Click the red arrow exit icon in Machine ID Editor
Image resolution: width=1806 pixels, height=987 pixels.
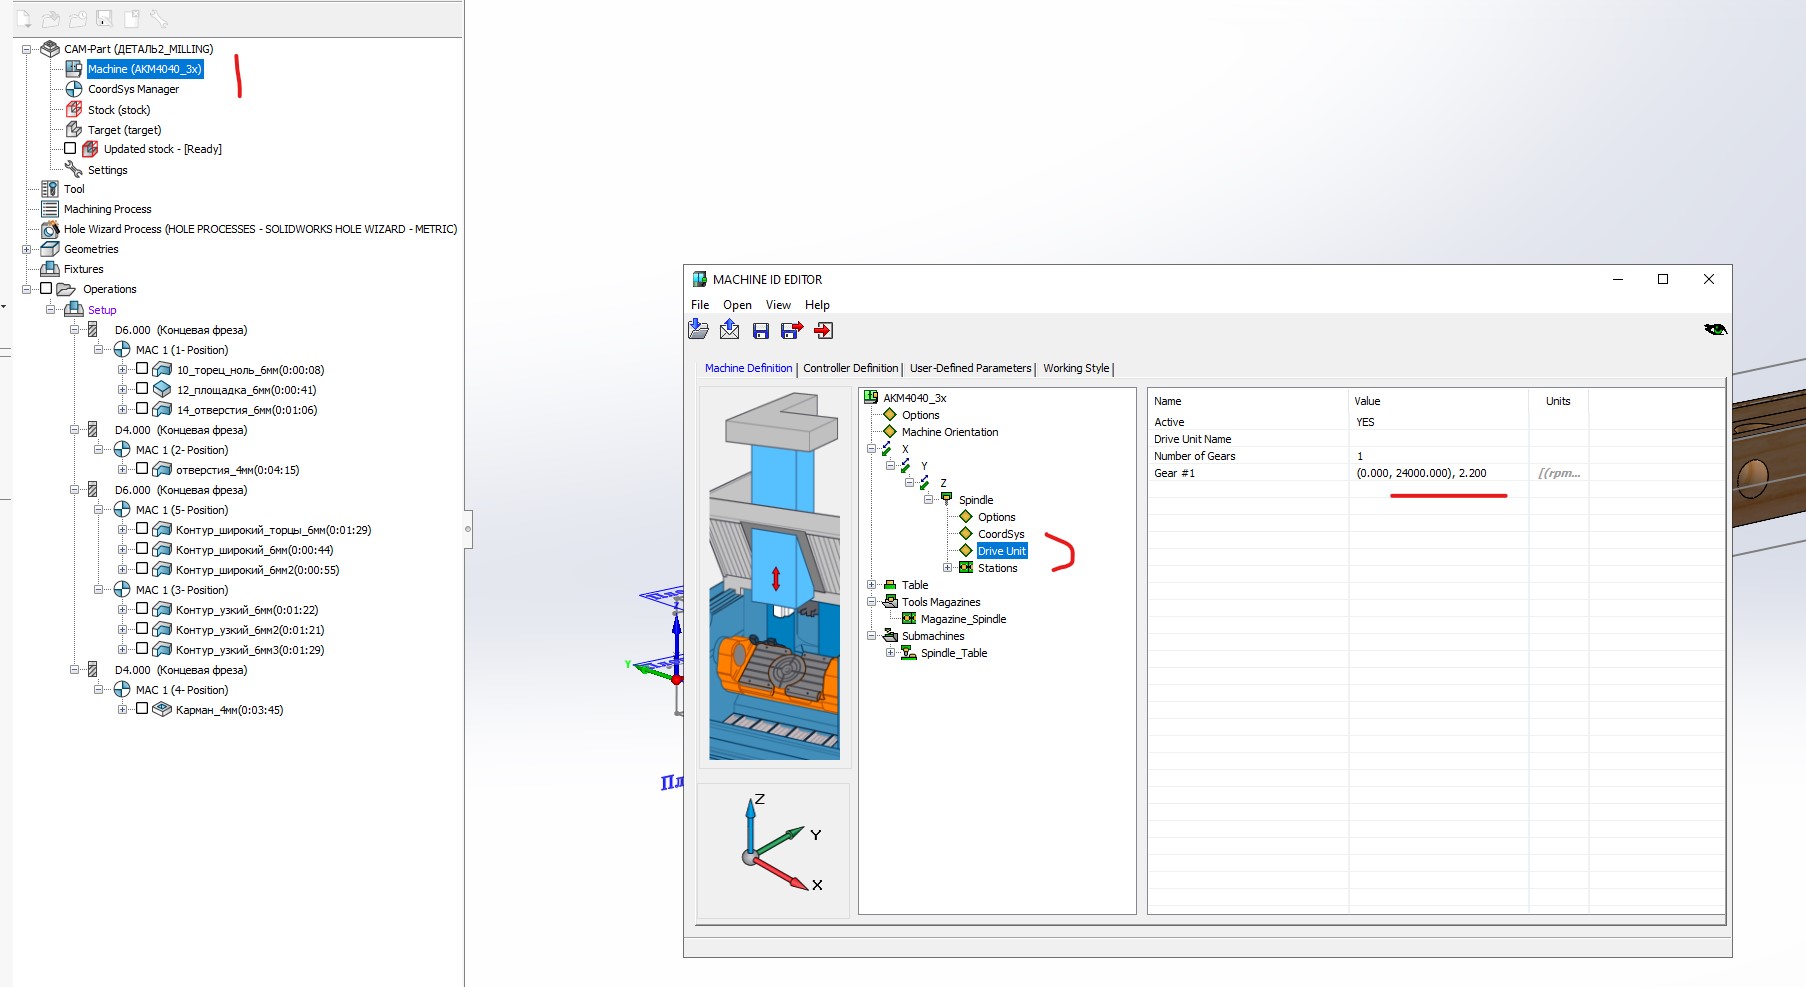tap(823, 331)
